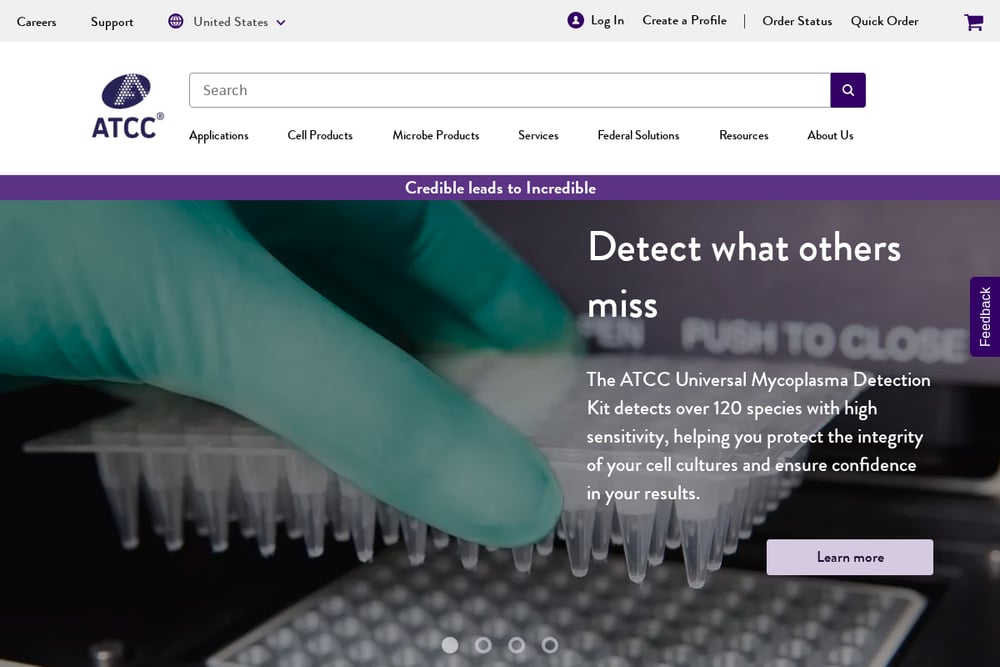Screen dimensions: 1000x667
Task: Select the fourth carousel slide dot
Action: coord(550,645)
